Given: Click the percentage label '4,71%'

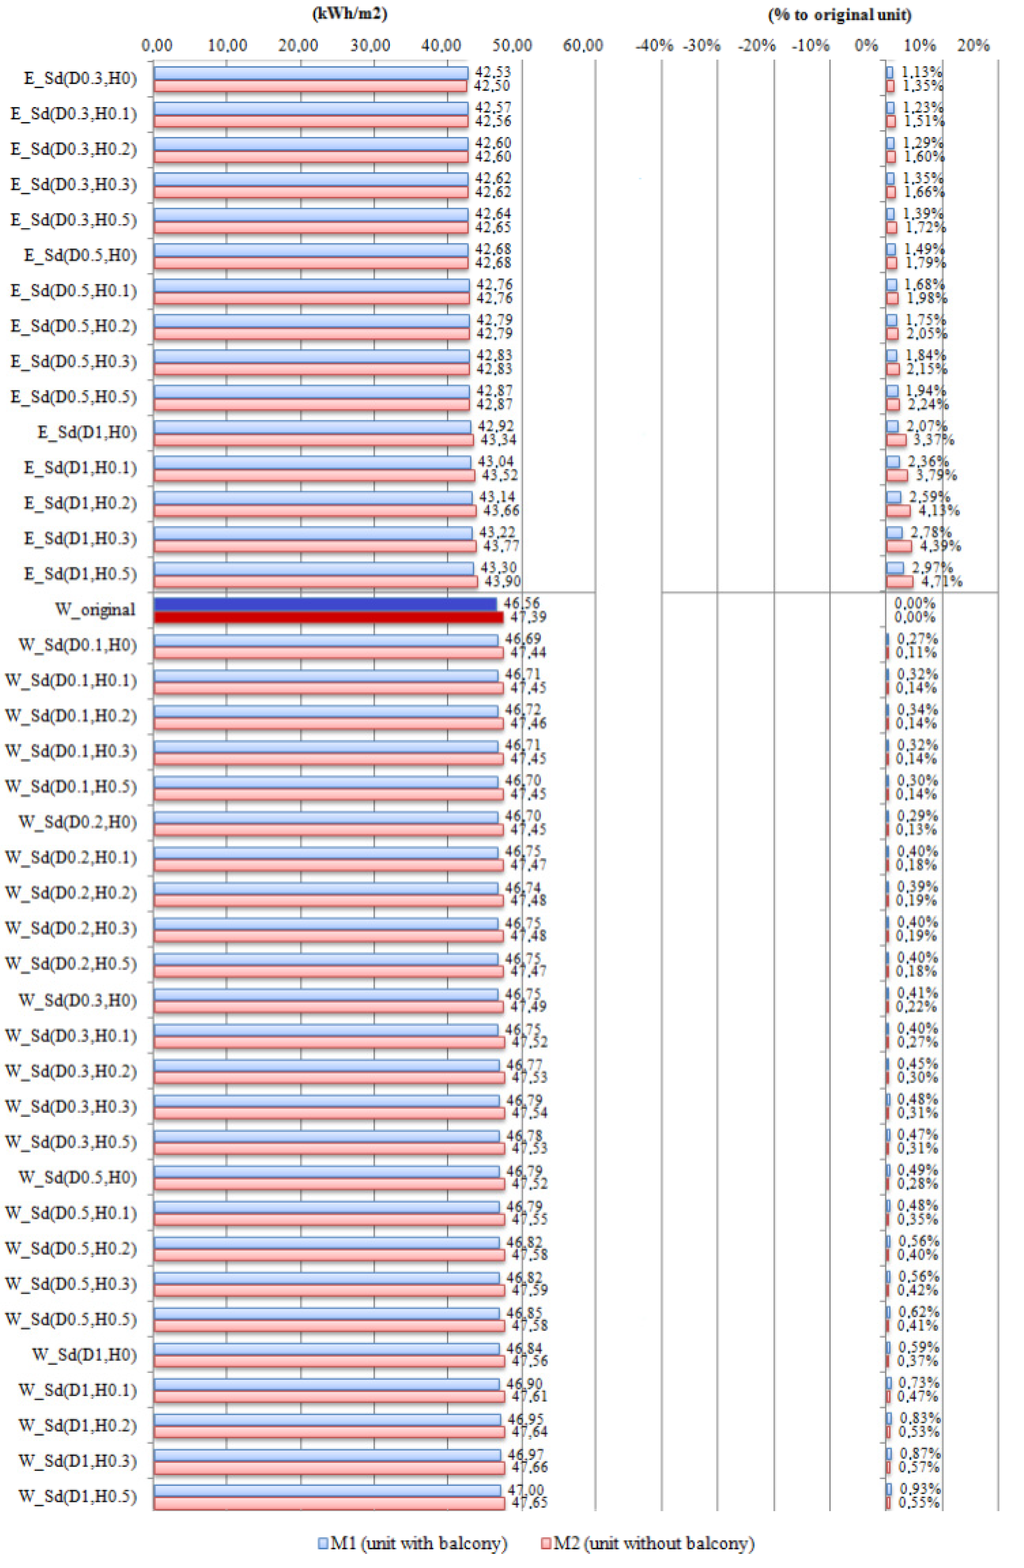Looking at the screenshot, I should (941, 582).
